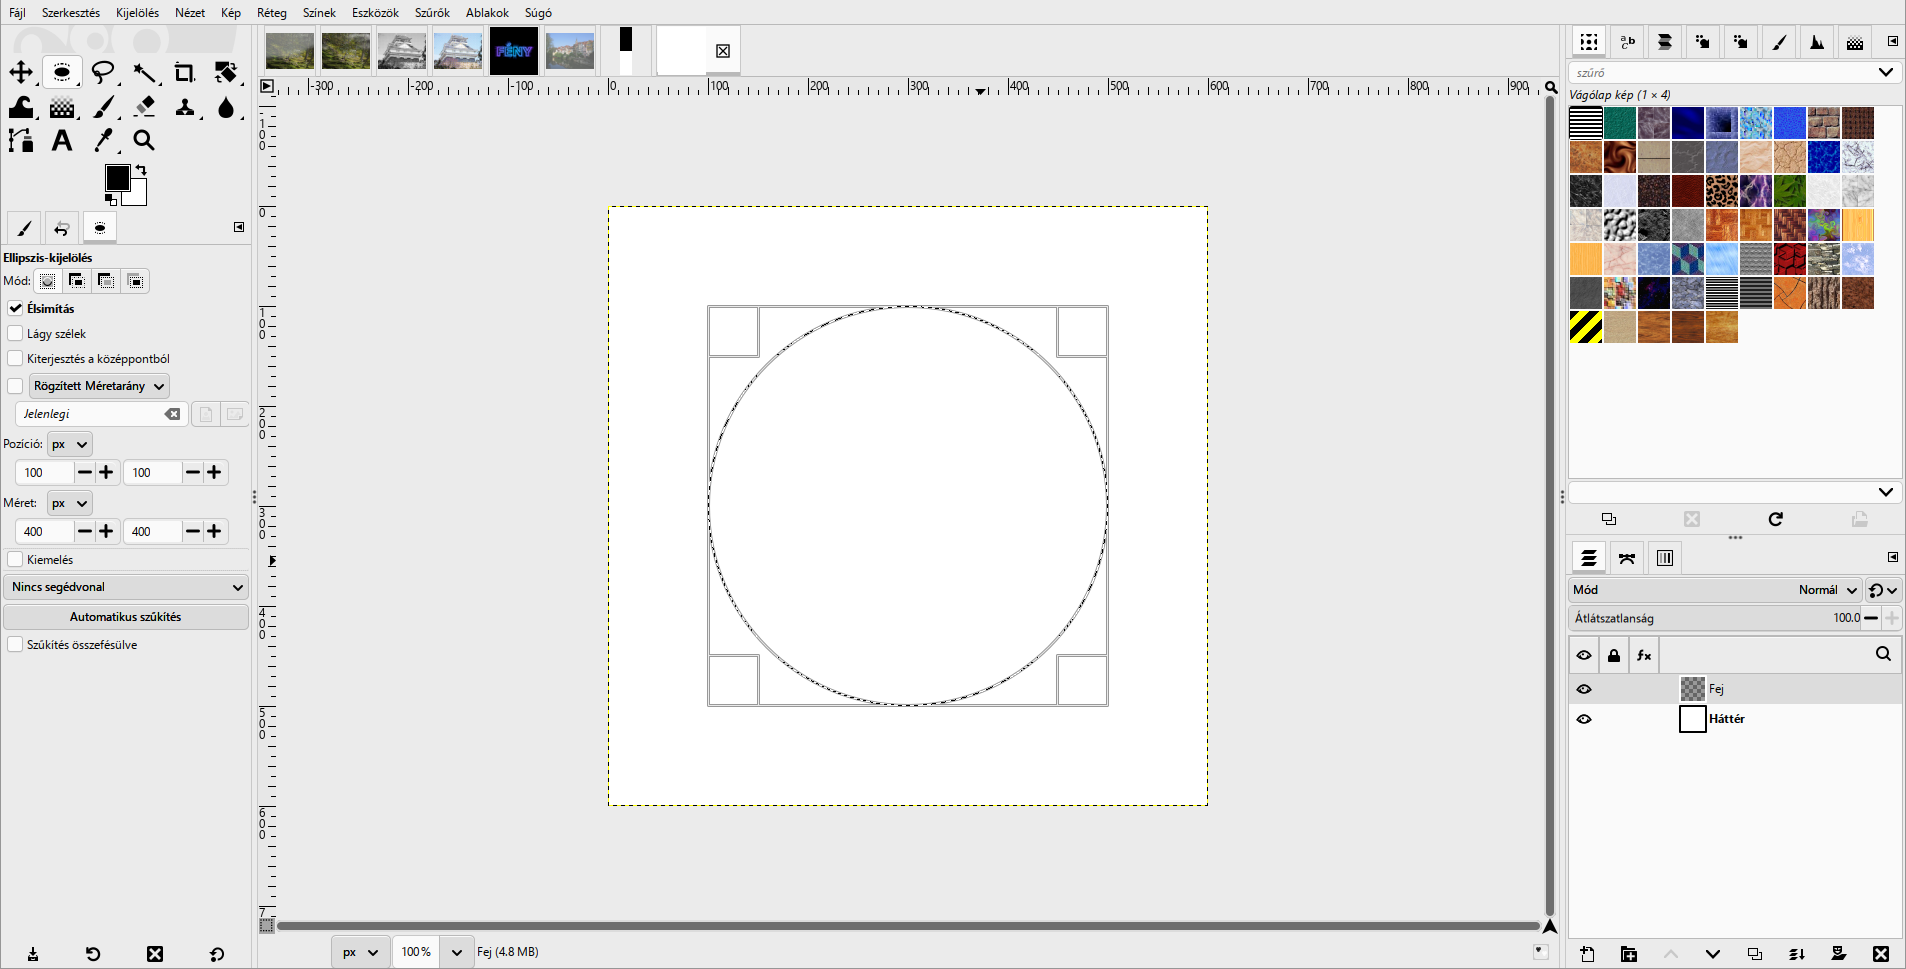Click the Automatikus szűkítés button
Image resolution: width=1906 pixels, height=969 pixels.
coord(126,617)
